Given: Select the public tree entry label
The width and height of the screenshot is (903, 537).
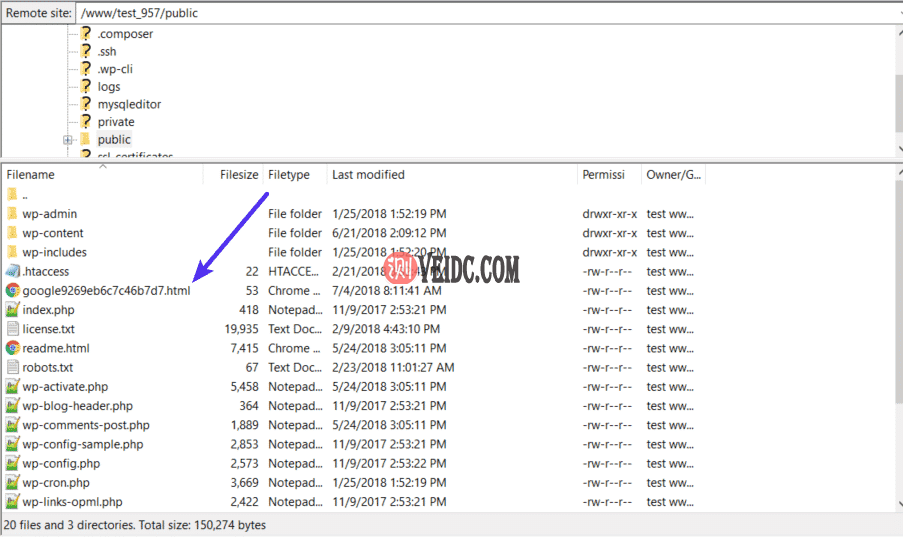Looking at the screenshot, I should [x=114, y=139].
